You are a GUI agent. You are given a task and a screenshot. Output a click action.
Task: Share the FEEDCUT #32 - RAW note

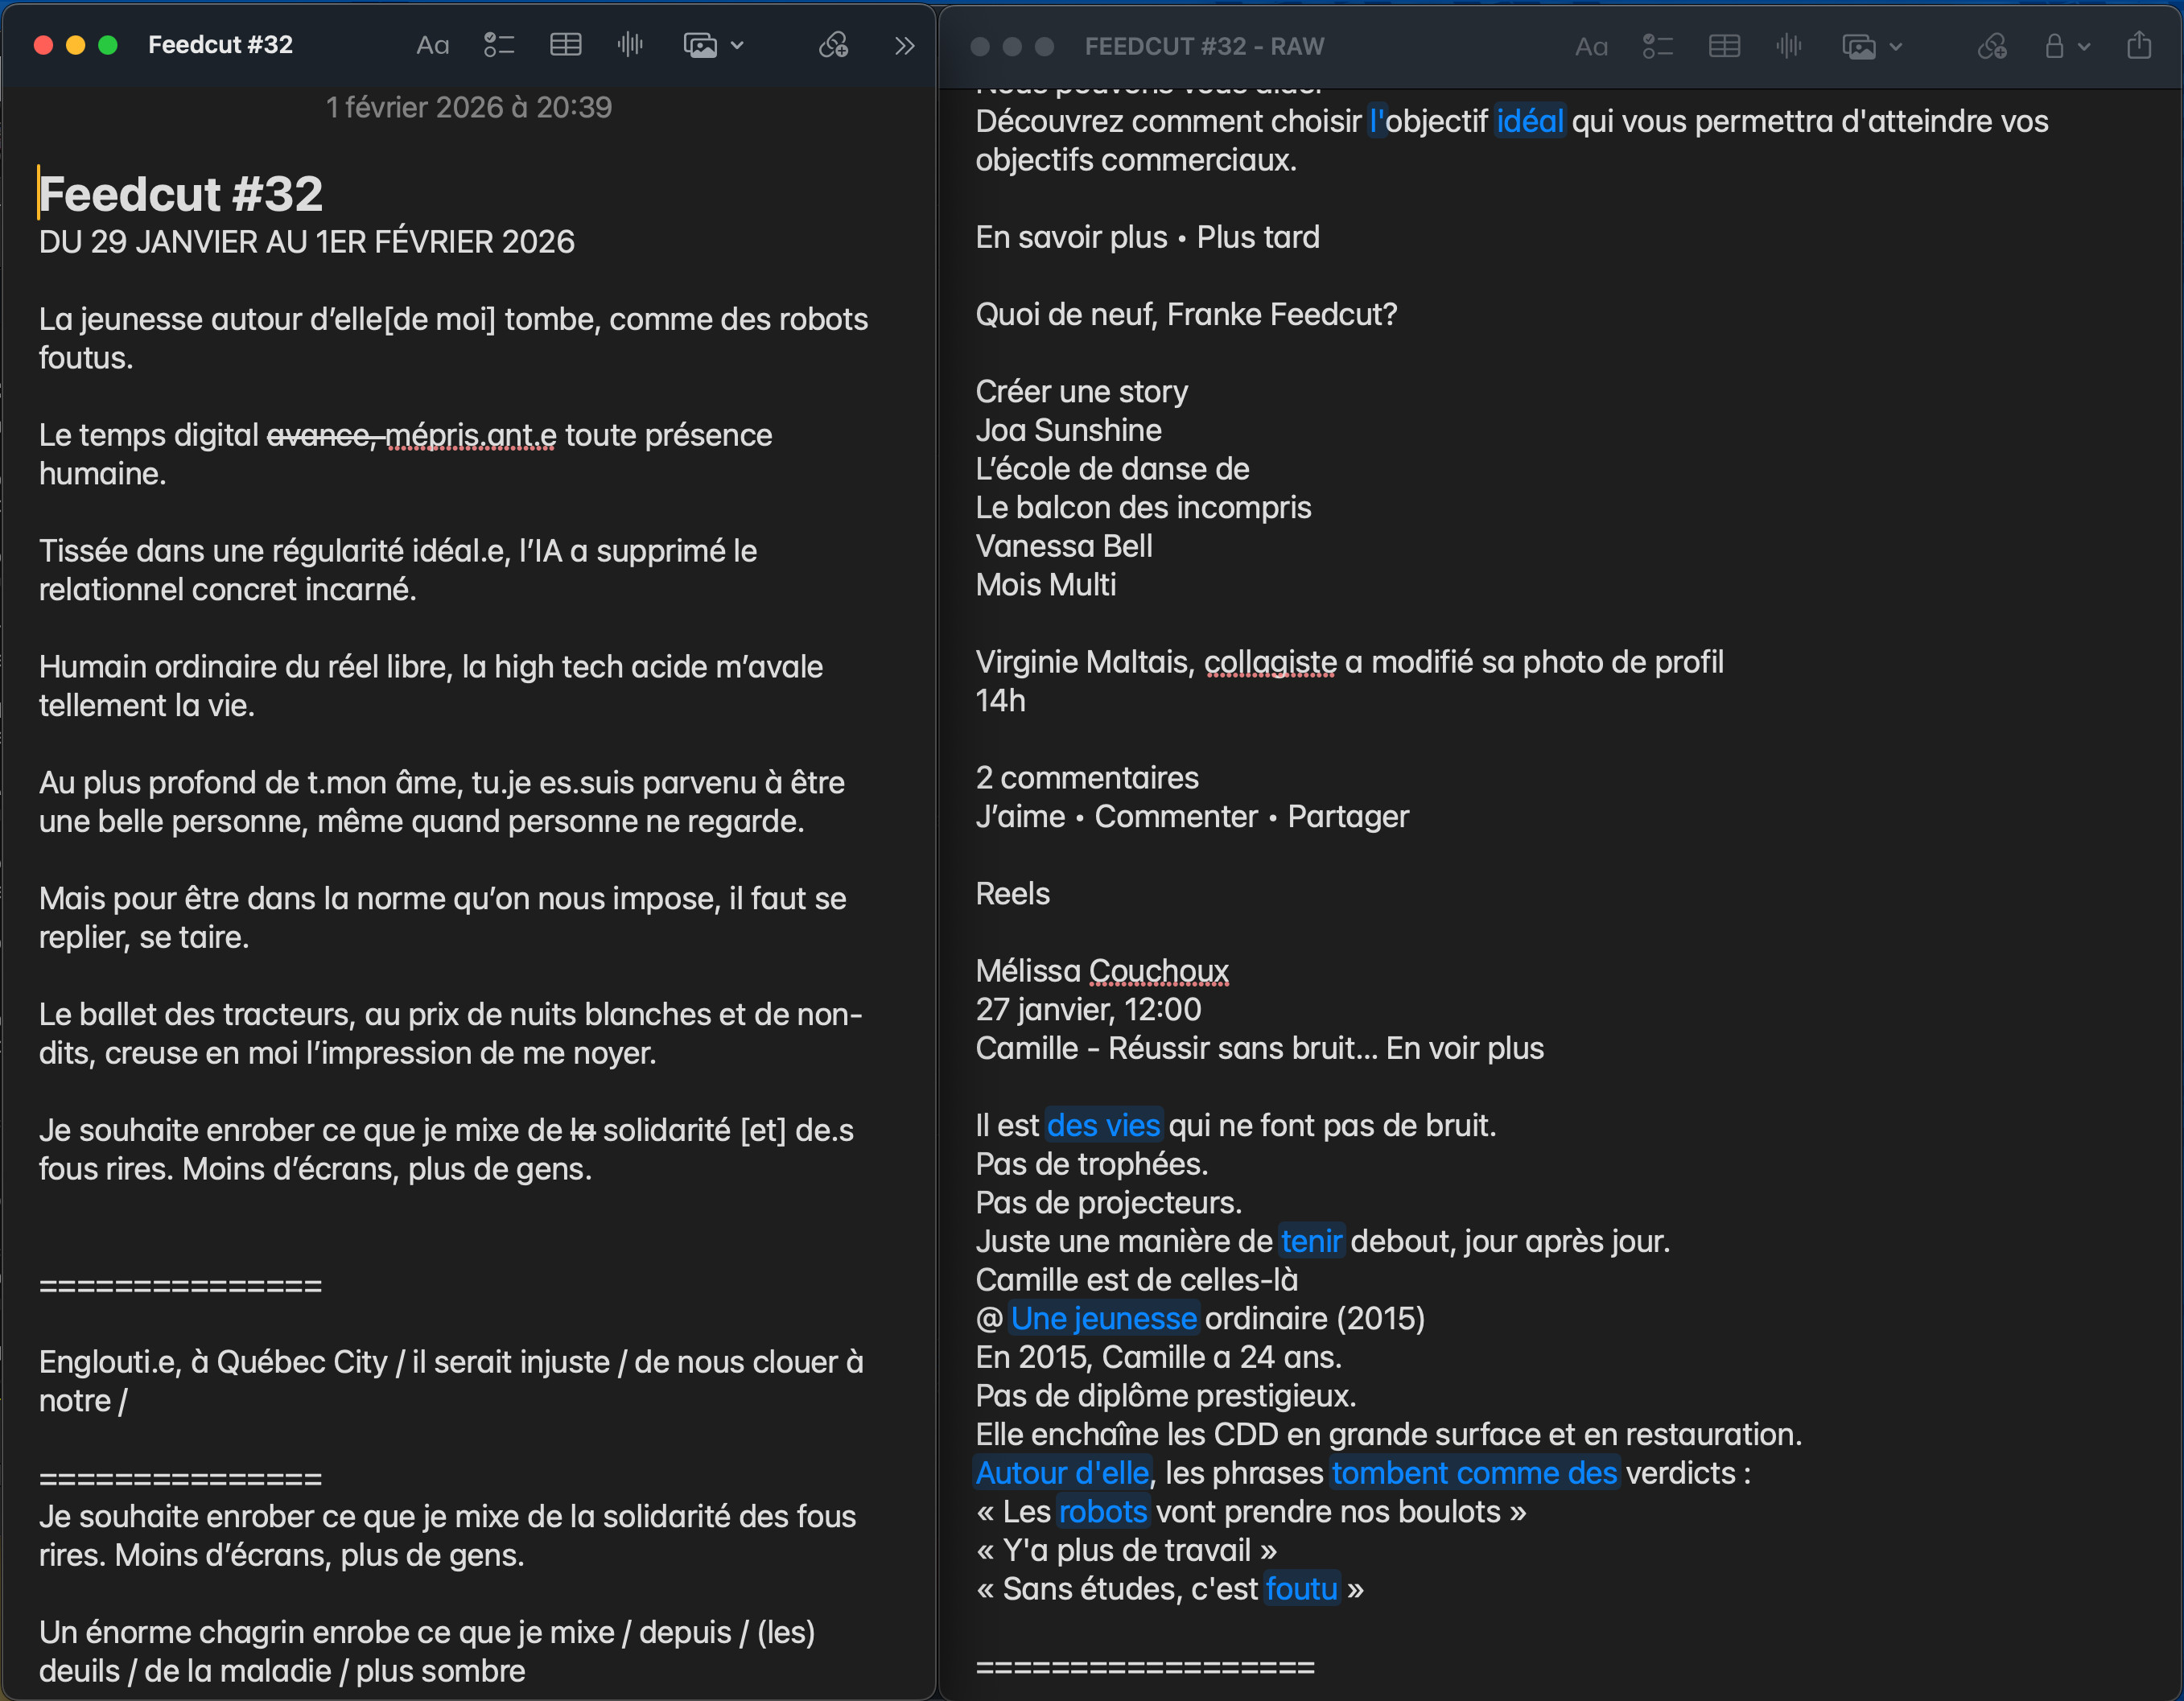coord(2139,45)
